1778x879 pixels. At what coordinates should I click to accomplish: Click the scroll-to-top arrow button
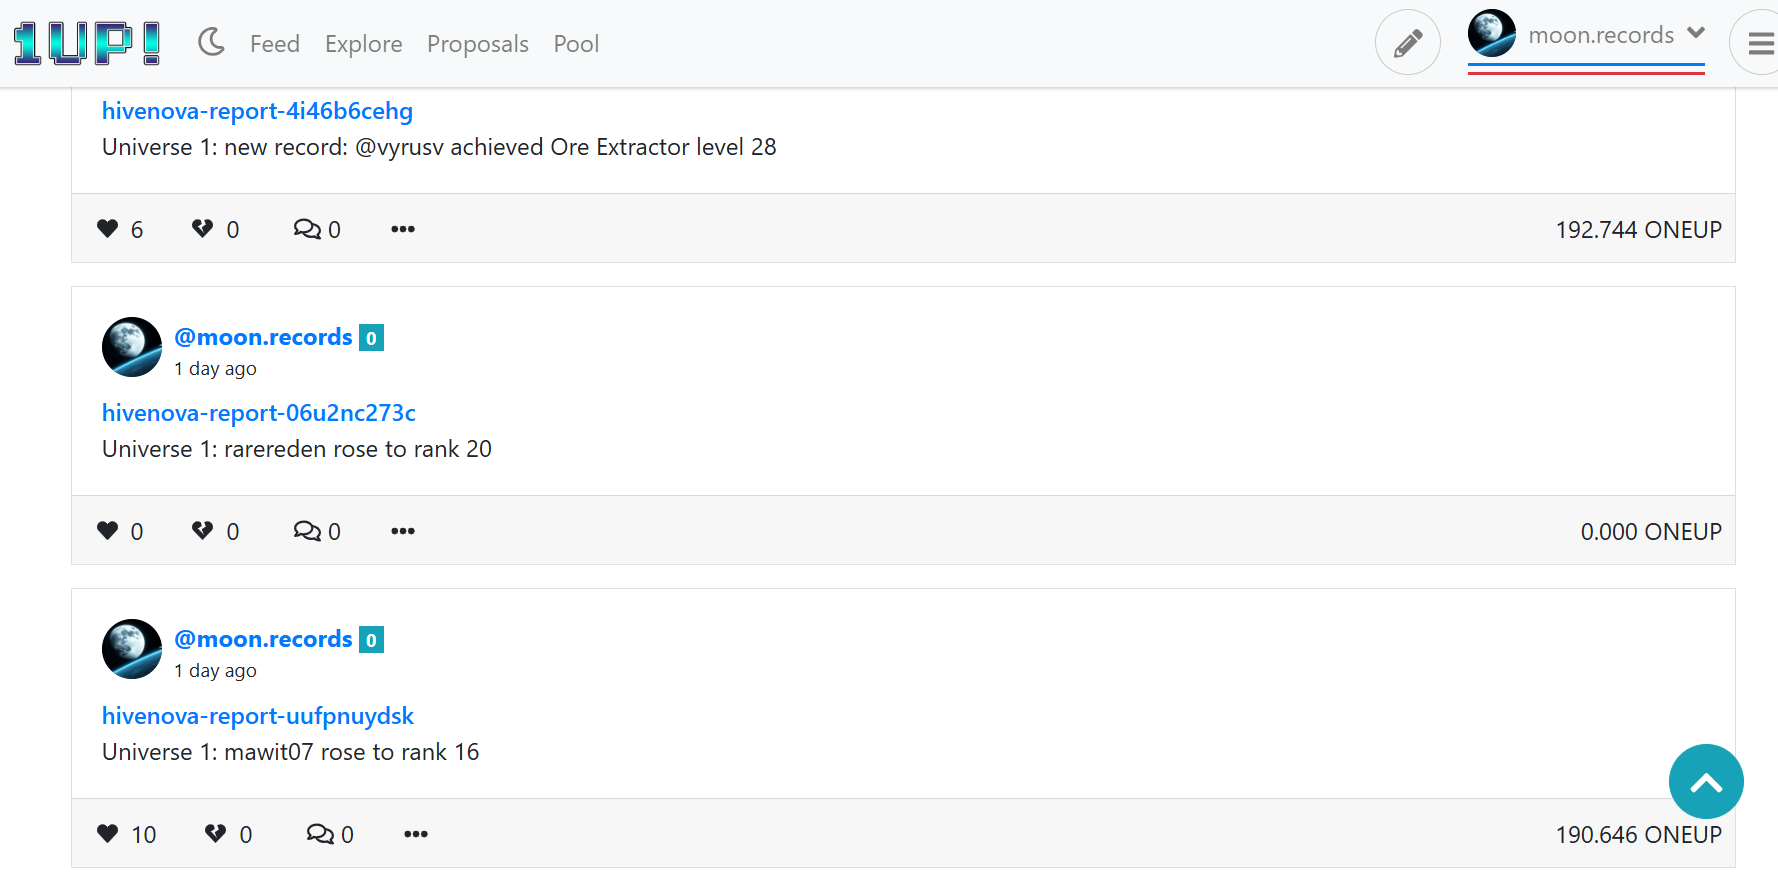1706,781
